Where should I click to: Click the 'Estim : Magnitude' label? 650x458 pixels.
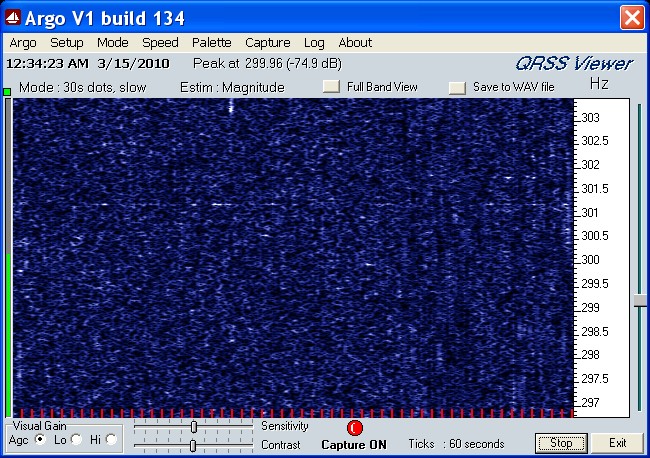[232, 87]
